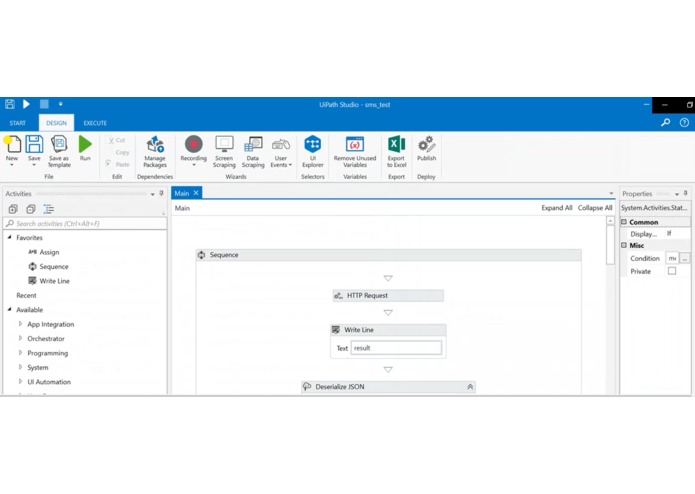Click Collapse All icon in Activities panel
This screenshot has width=695, height=494.
(31, 209)
